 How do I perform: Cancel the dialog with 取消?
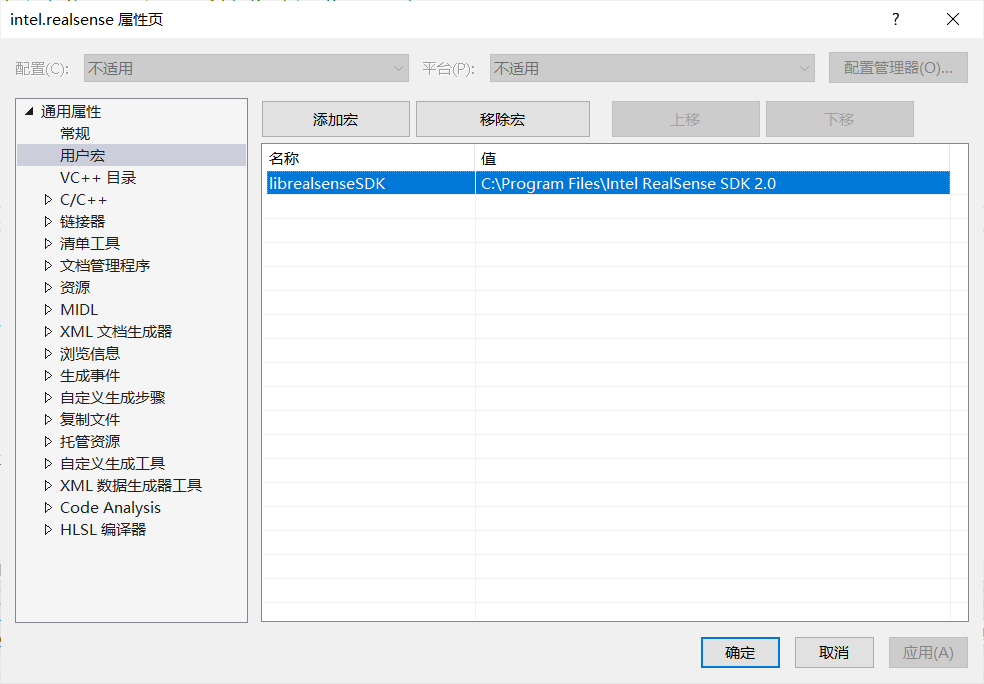[833, 652]
